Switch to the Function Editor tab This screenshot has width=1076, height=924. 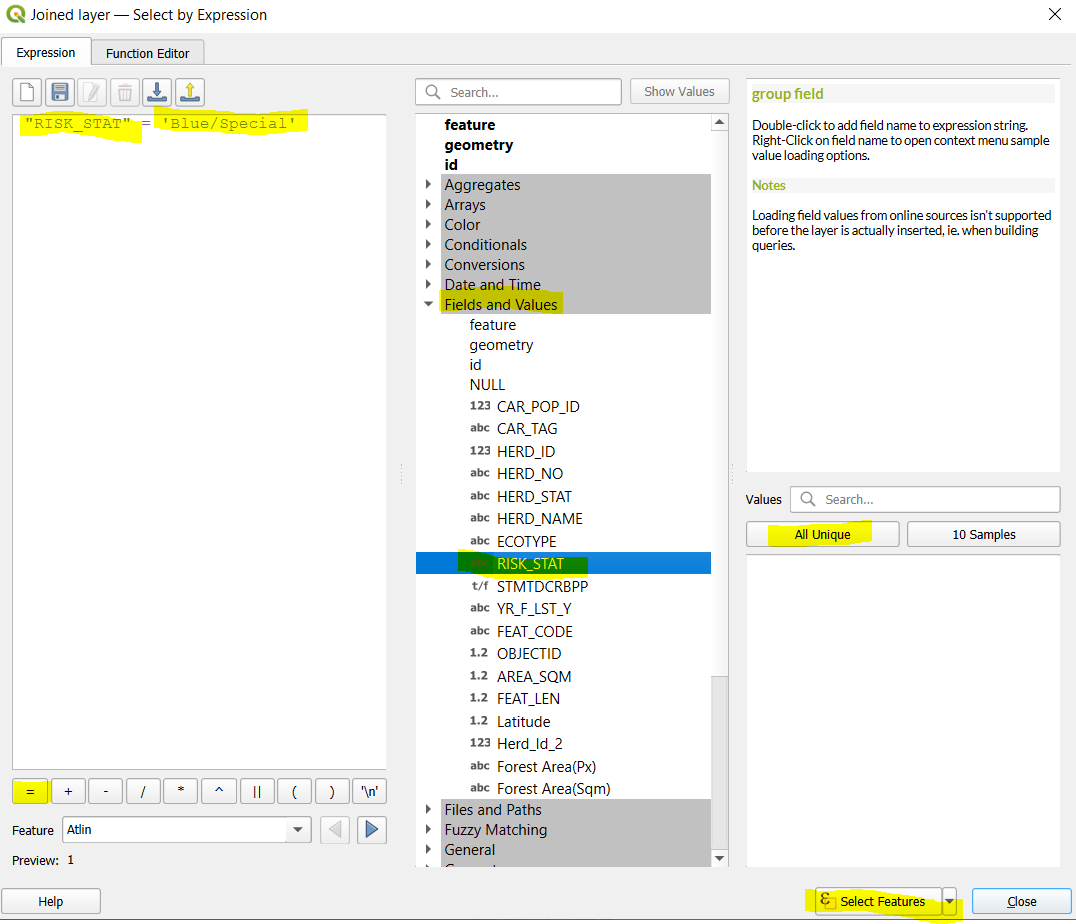coord(148,53)
